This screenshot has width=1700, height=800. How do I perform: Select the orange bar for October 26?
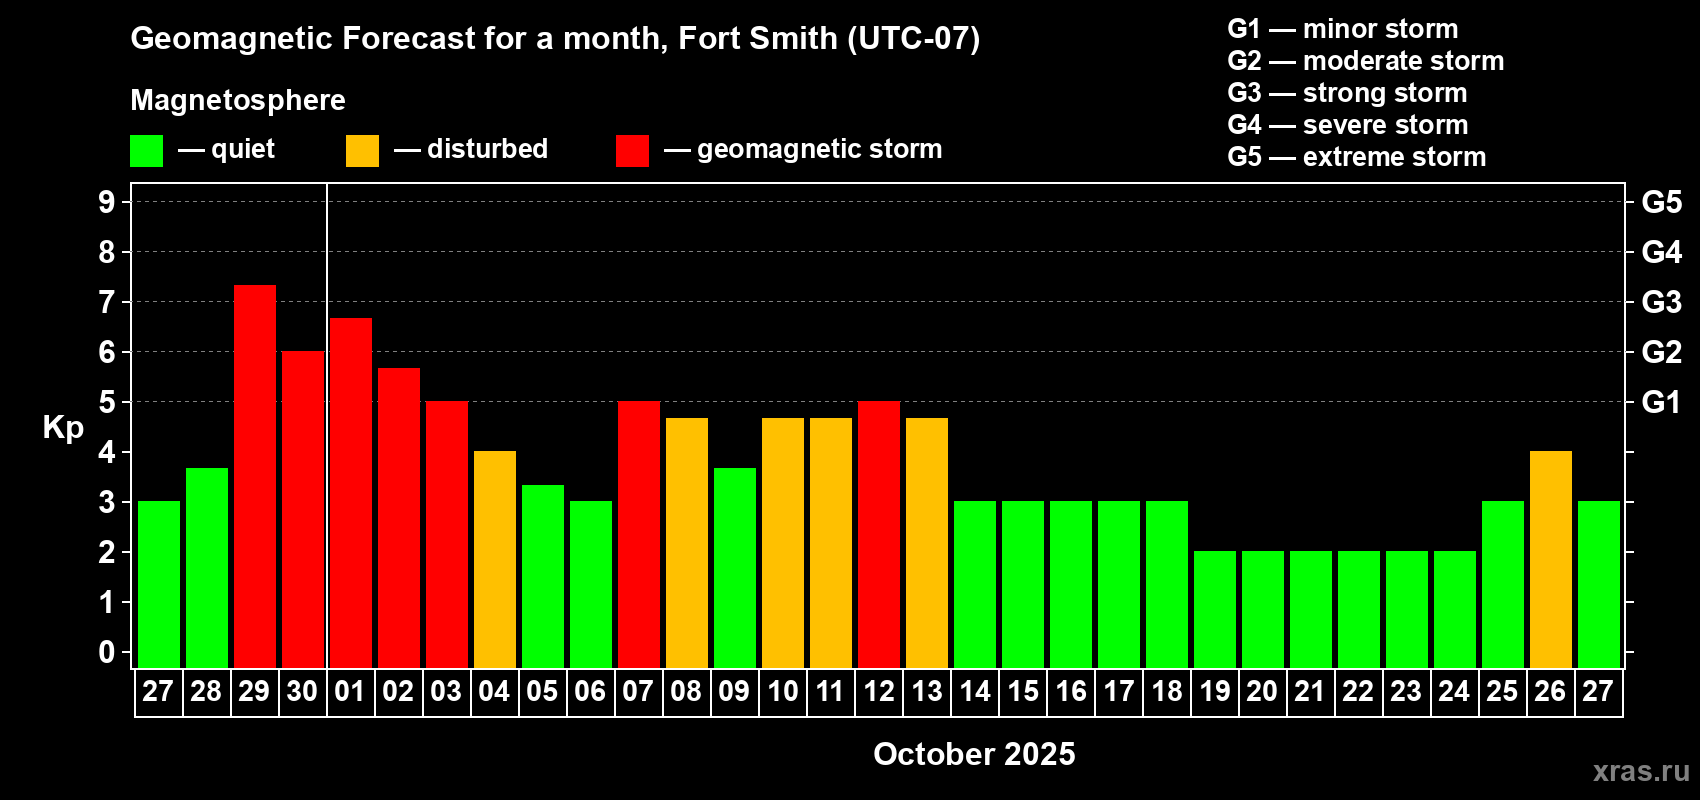point(1551,559)
